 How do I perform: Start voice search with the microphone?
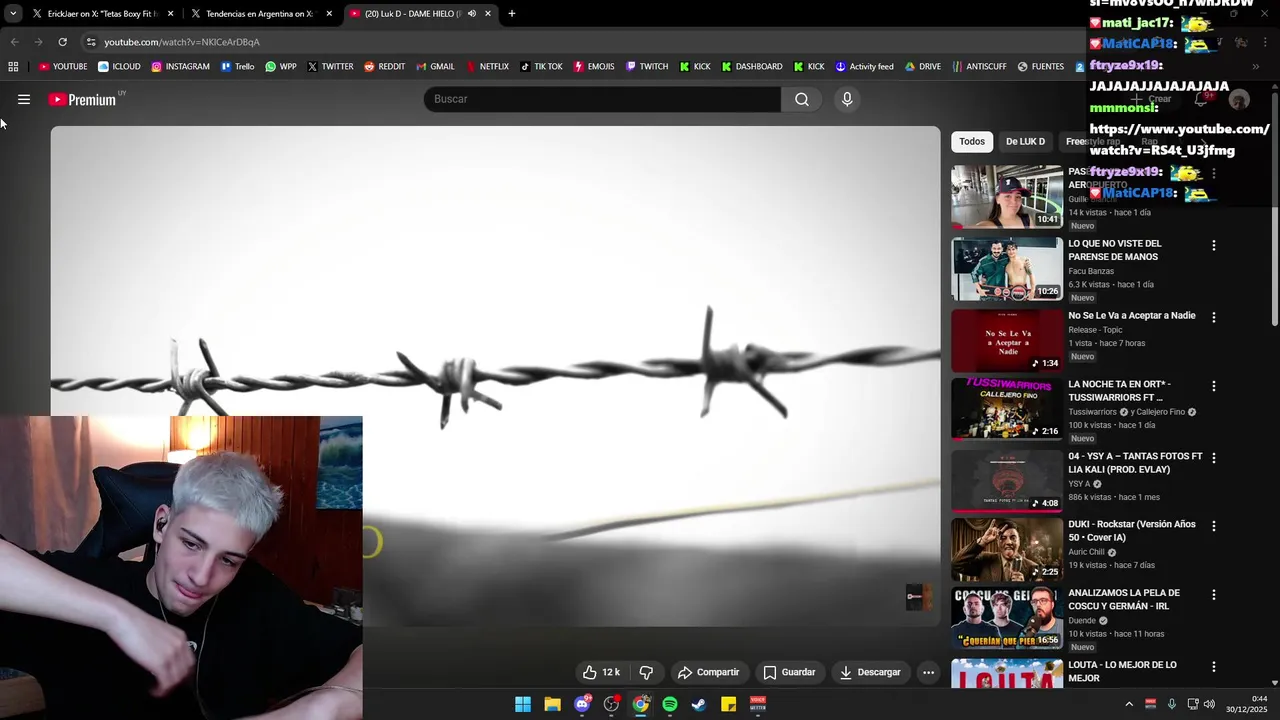pyautogui.click(x=847, y=99)
